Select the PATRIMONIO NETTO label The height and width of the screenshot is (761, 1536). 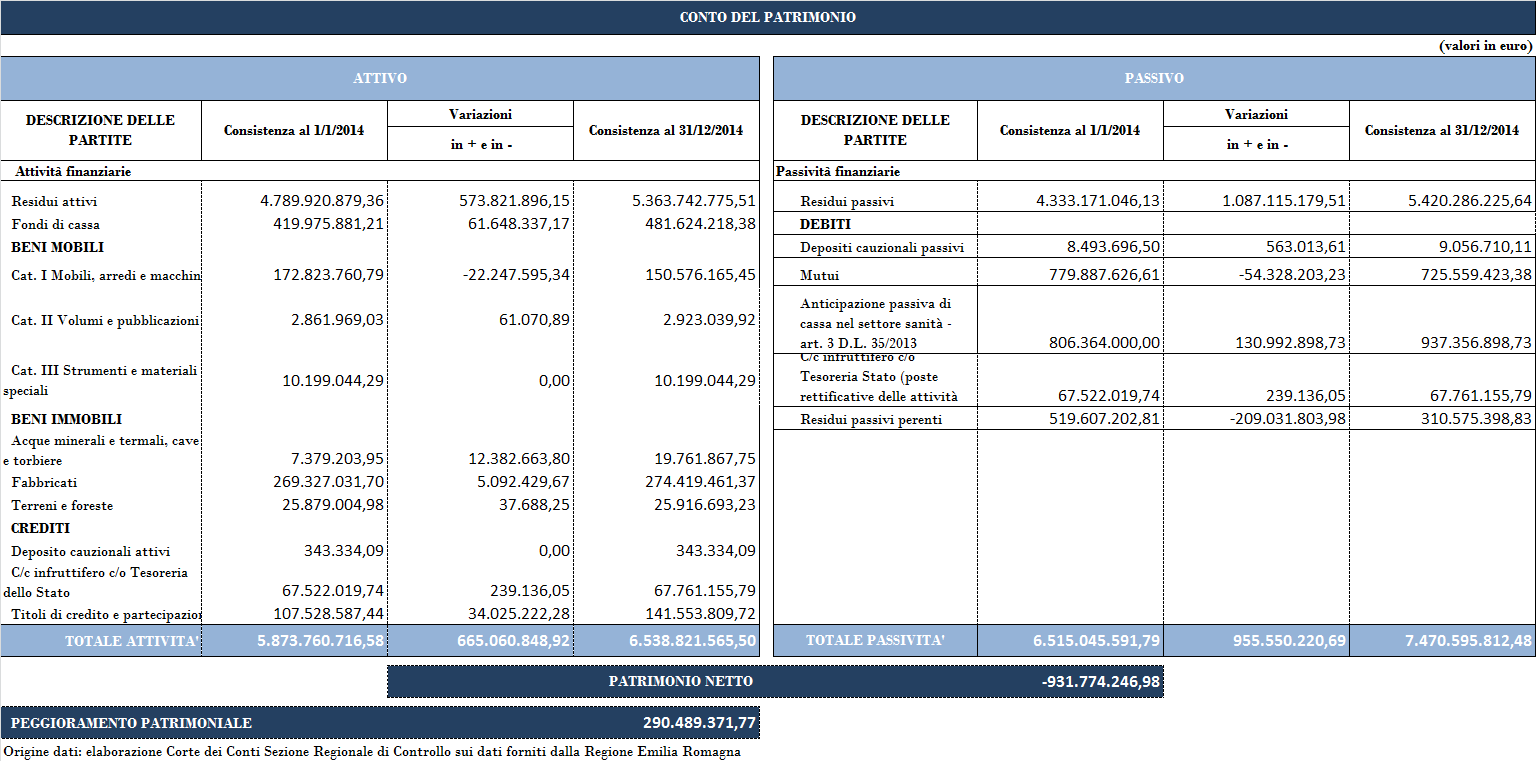(681, 682)
